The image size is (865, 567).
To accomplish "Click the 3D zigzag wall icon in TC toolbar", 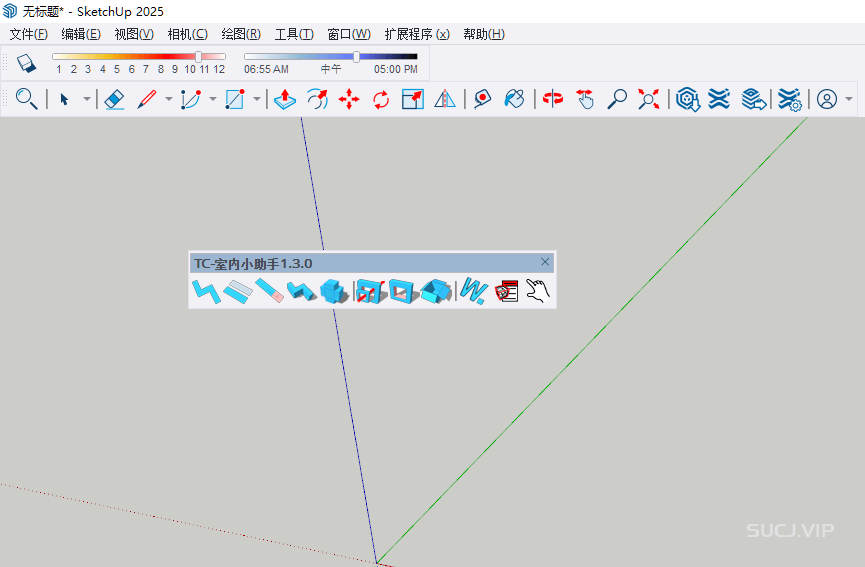I will coord(302,291).
